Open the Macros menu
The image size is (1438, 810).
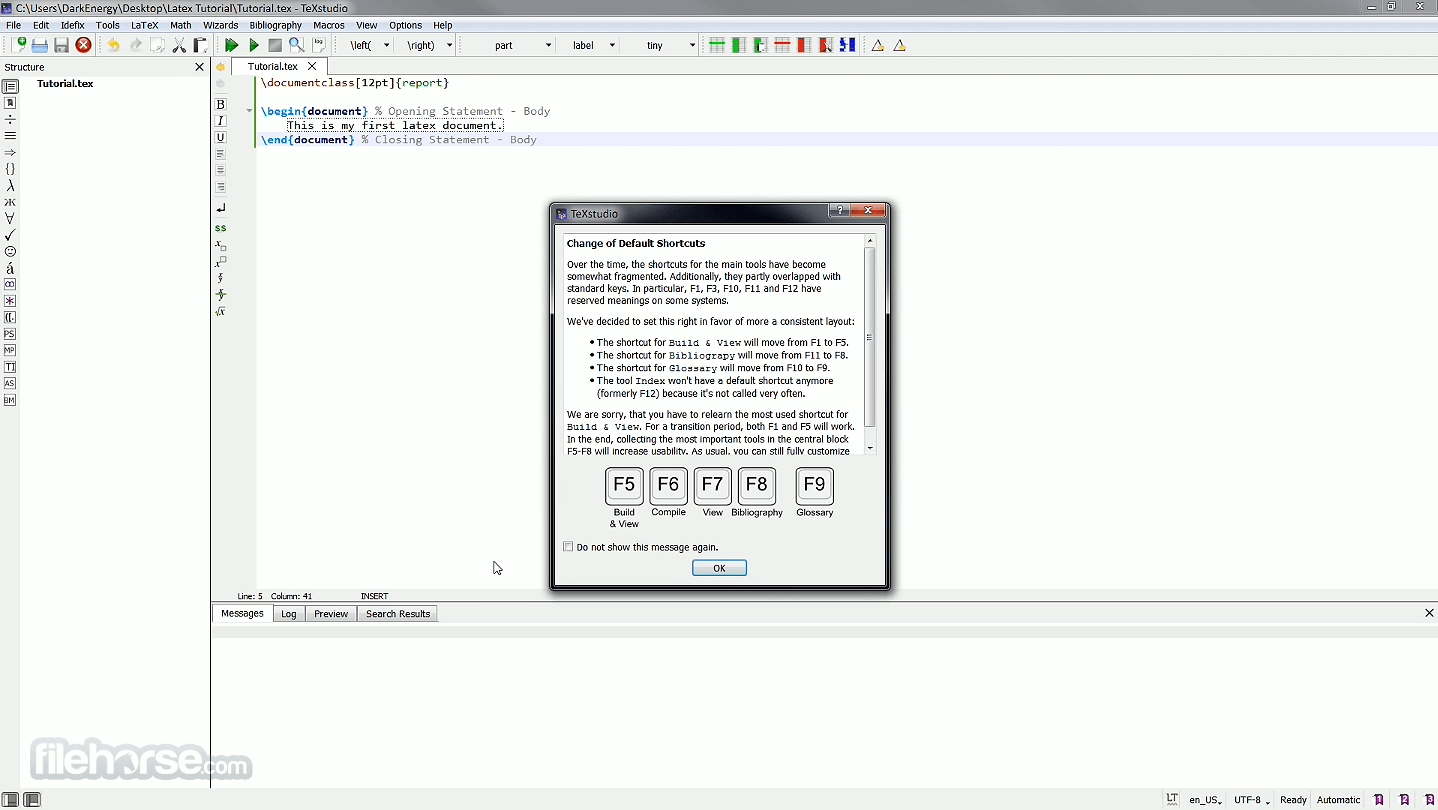point(329,25)
